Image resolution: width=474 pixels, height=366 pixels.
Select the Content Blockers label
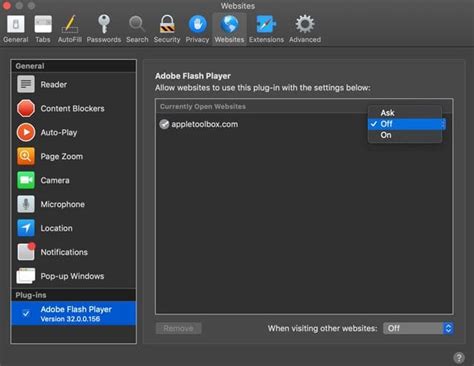pos(72,109)
